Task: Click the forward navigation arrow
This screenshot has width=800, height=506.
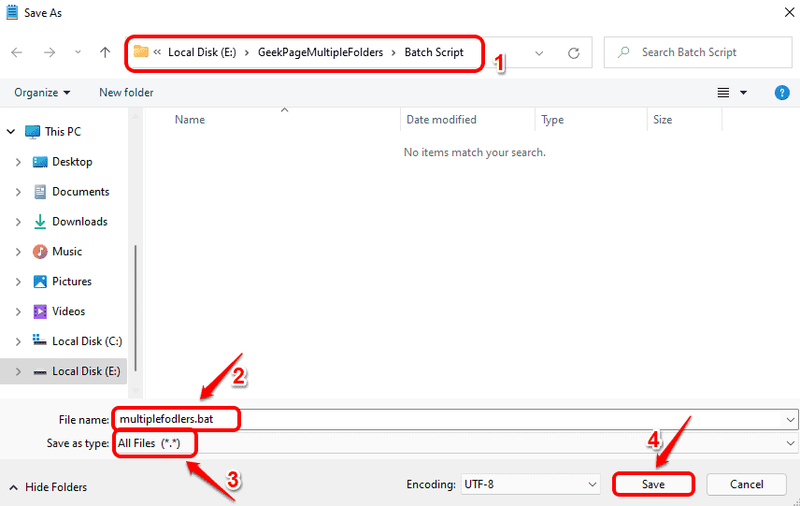Action: (x=49, y=53)
